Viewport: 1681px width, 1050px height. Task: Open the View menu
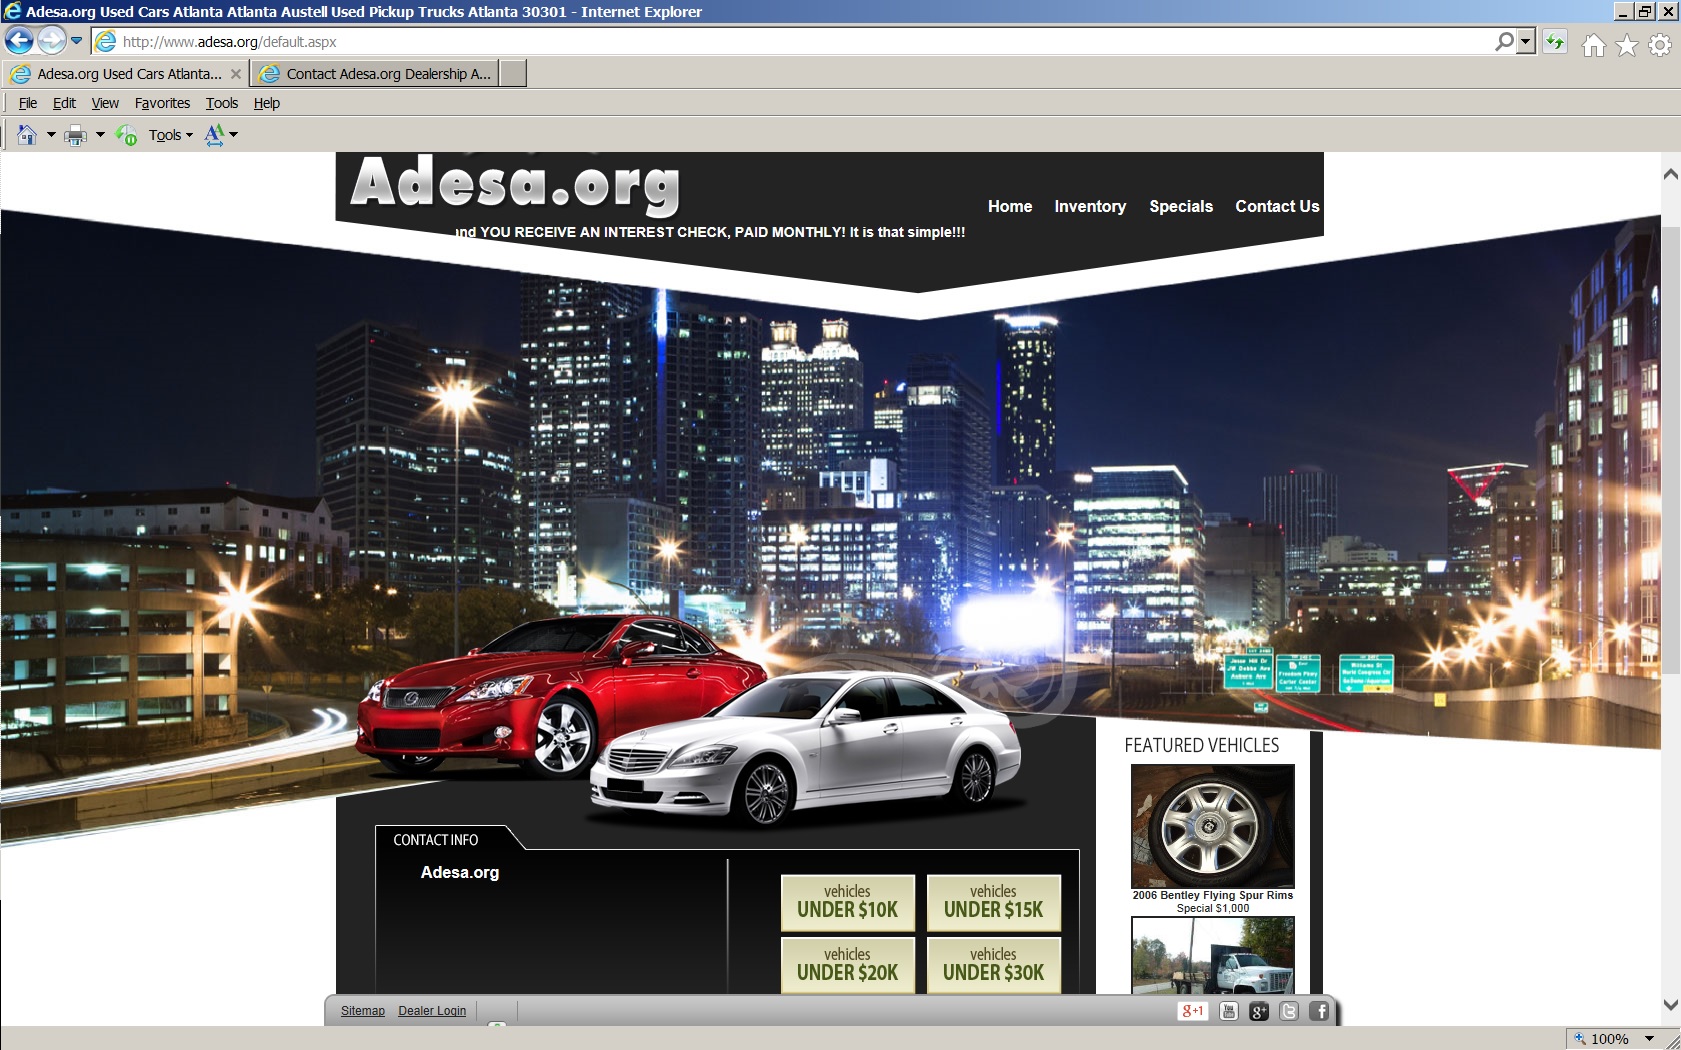pyautogui.click(x=105, y=103)
